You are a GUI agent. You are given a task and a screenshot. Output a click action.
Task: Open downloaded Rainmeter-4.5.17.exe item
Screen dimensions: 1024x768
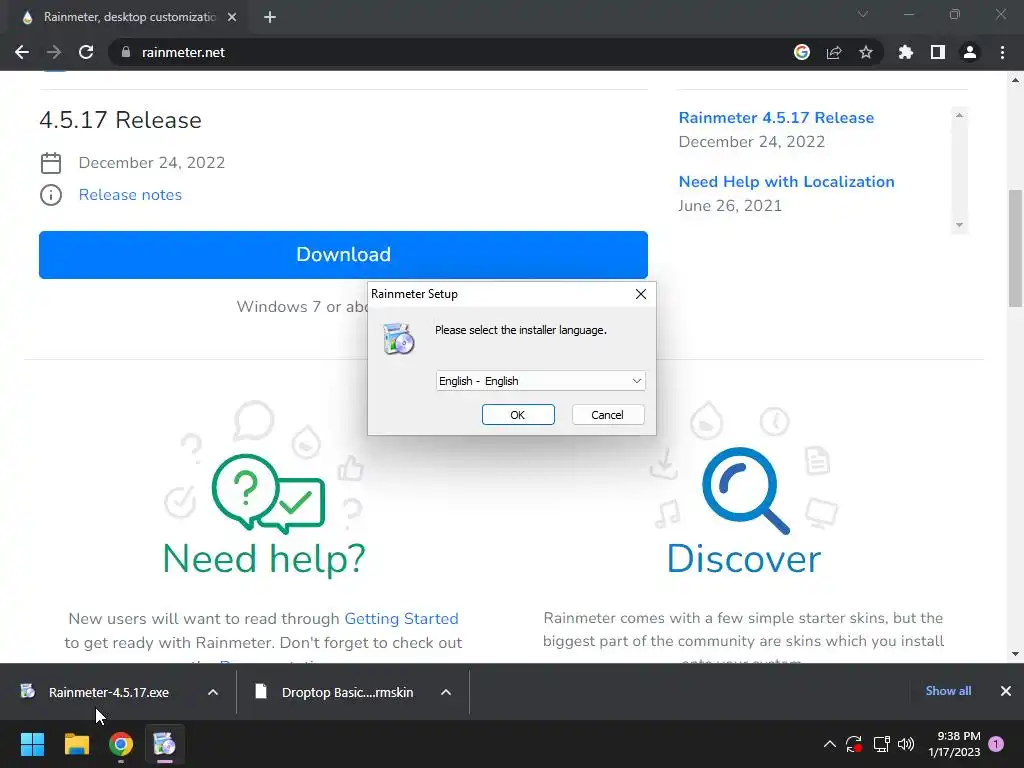pyautogui.click(x=98, y=692)
